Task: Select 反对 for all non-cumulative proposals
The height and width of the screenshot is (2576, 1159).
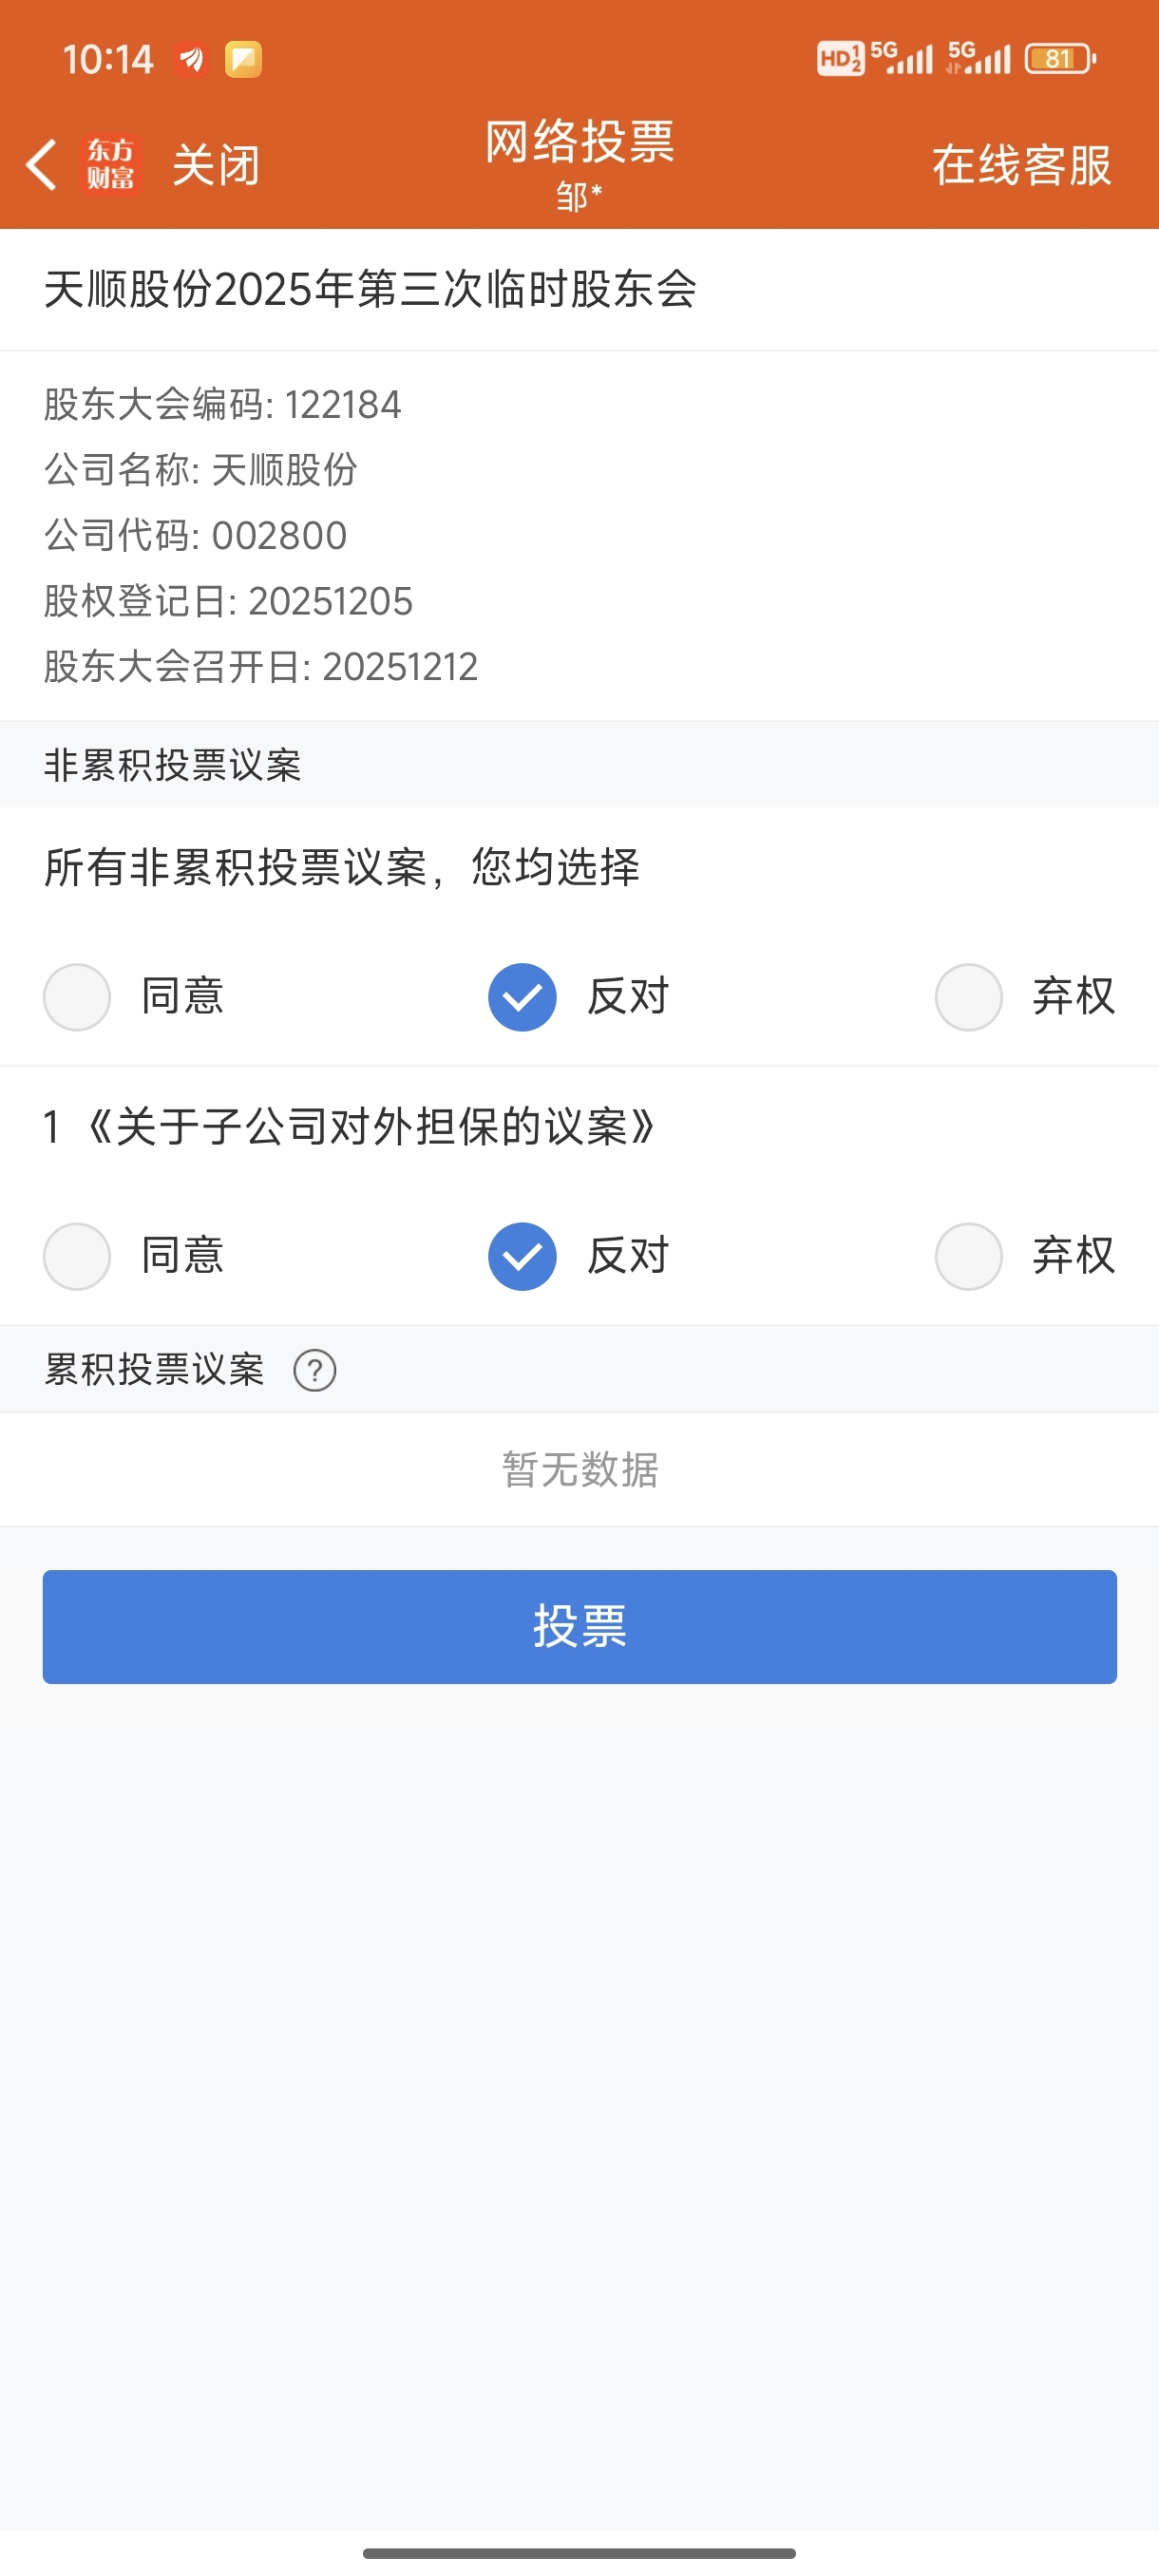Action: (x=522, y=997)
